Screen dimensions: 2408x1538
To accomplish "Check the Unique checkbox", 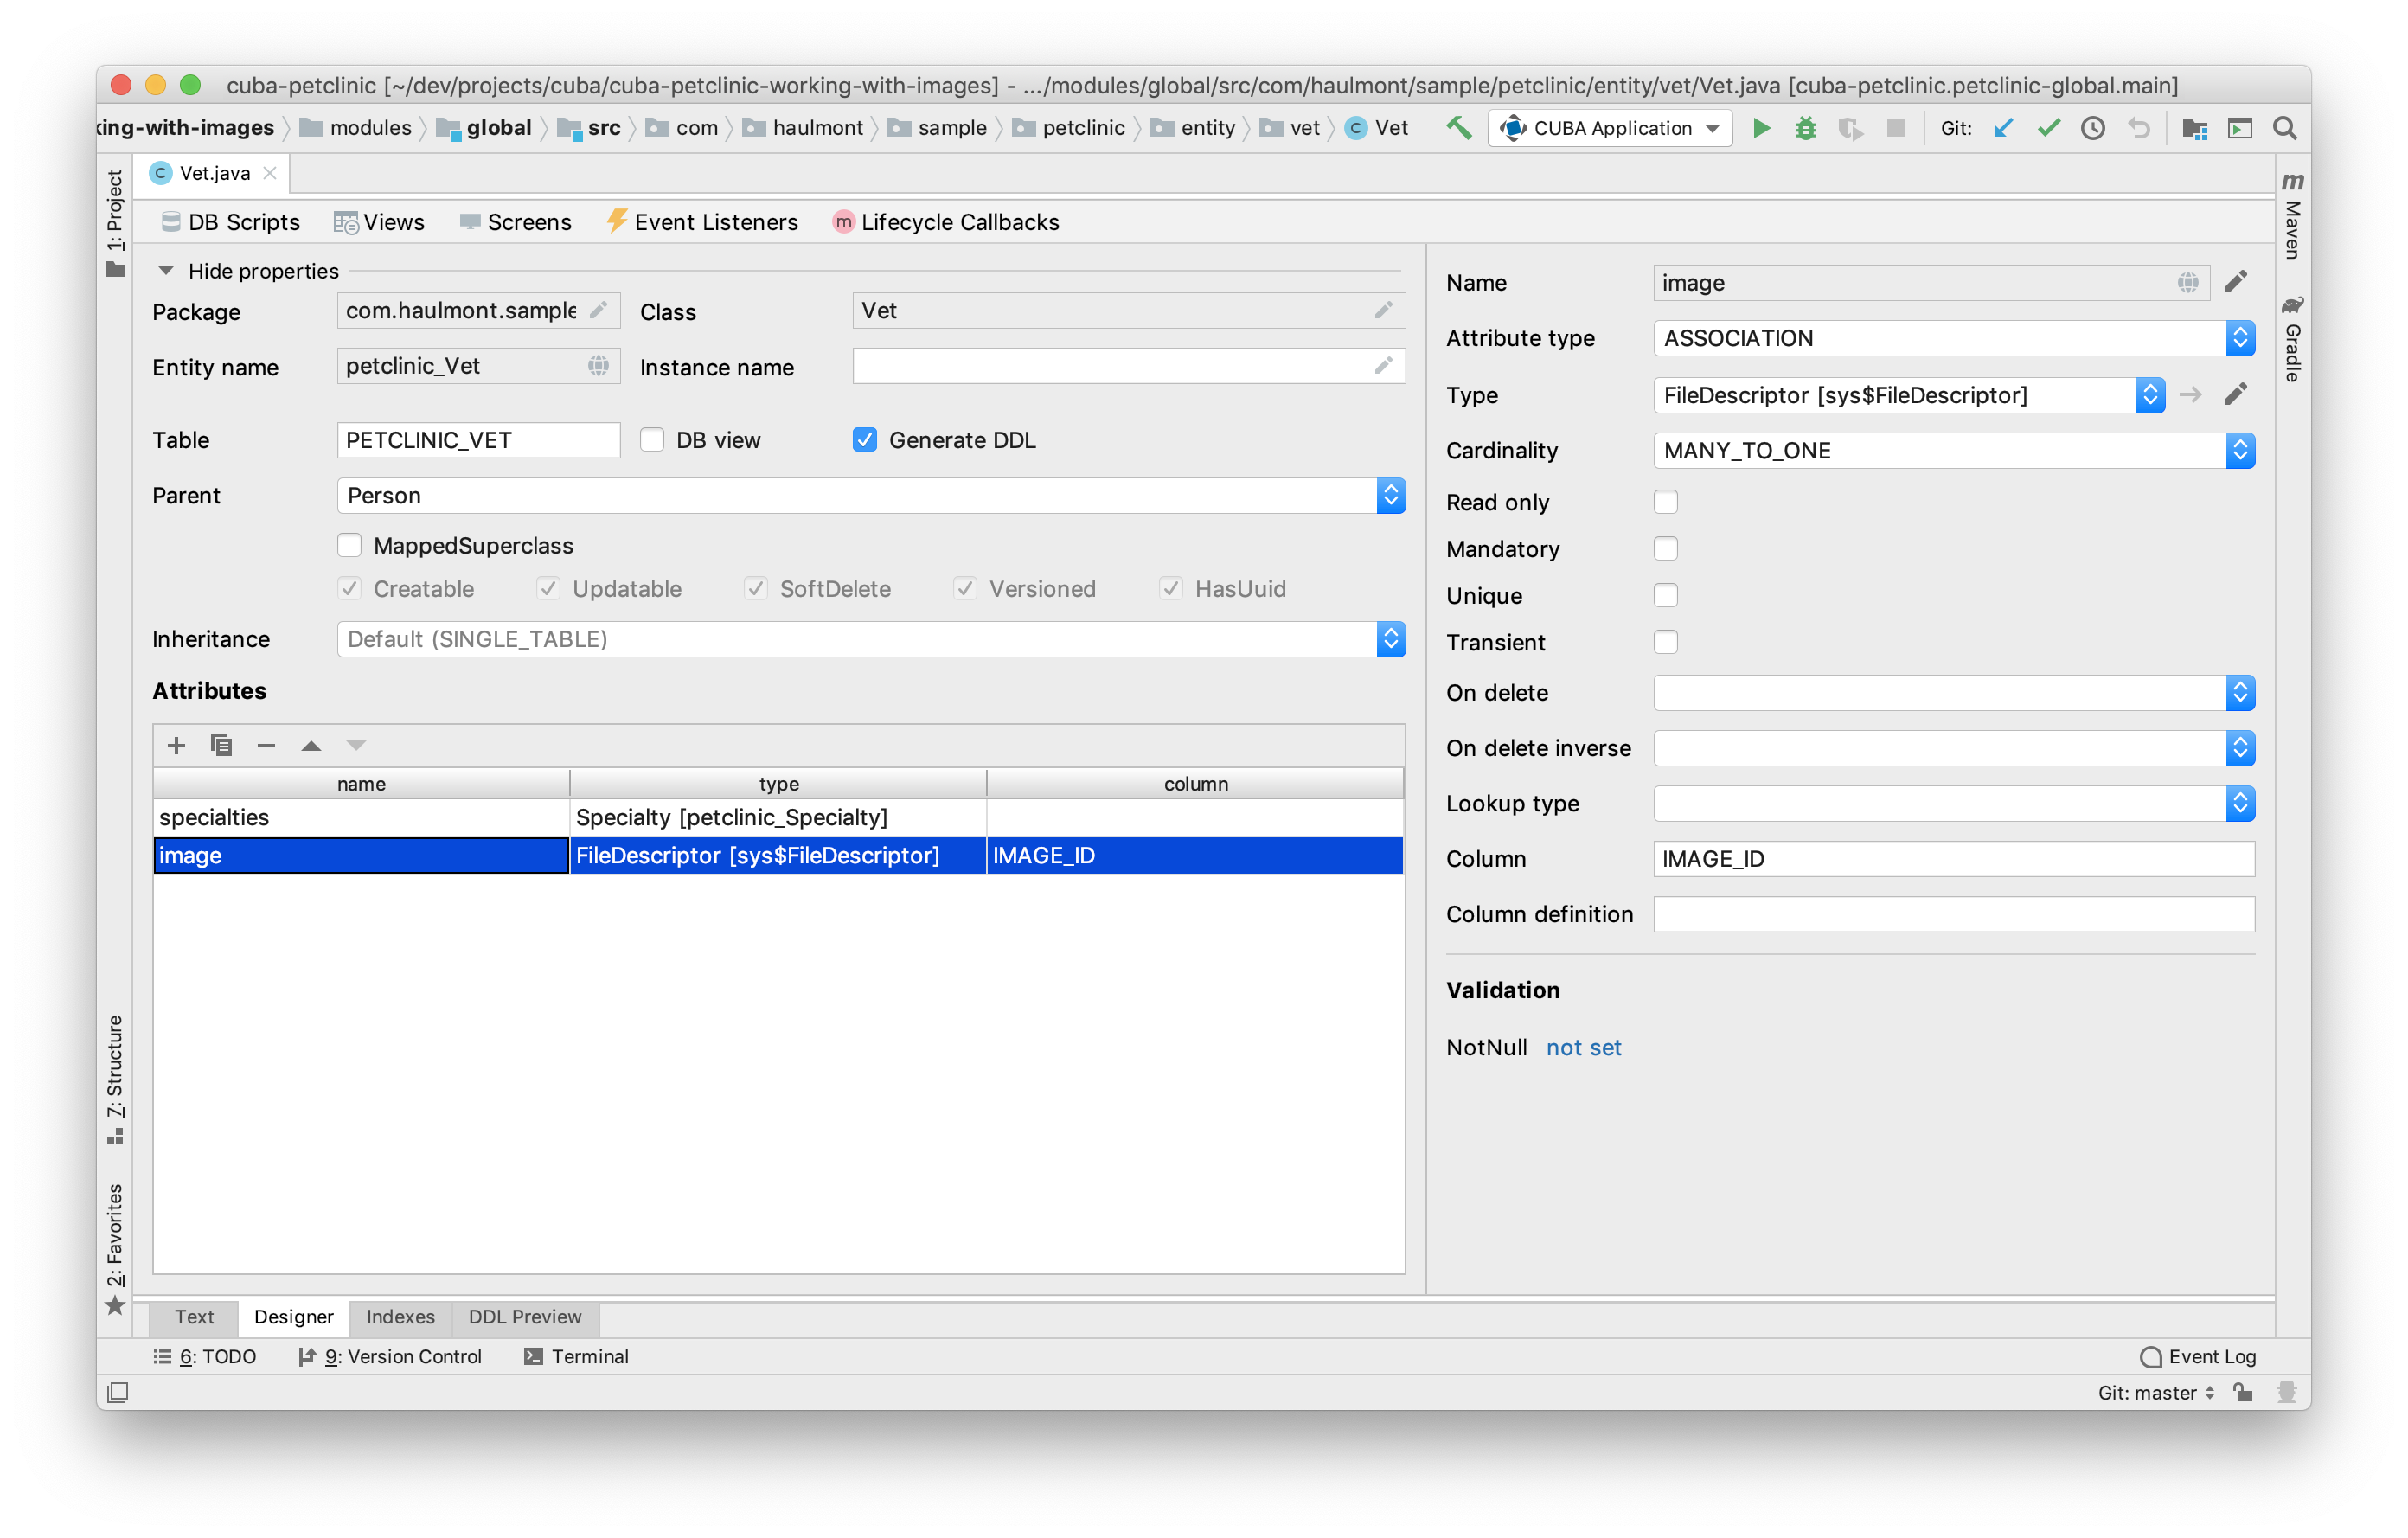I will point(1665,596).
